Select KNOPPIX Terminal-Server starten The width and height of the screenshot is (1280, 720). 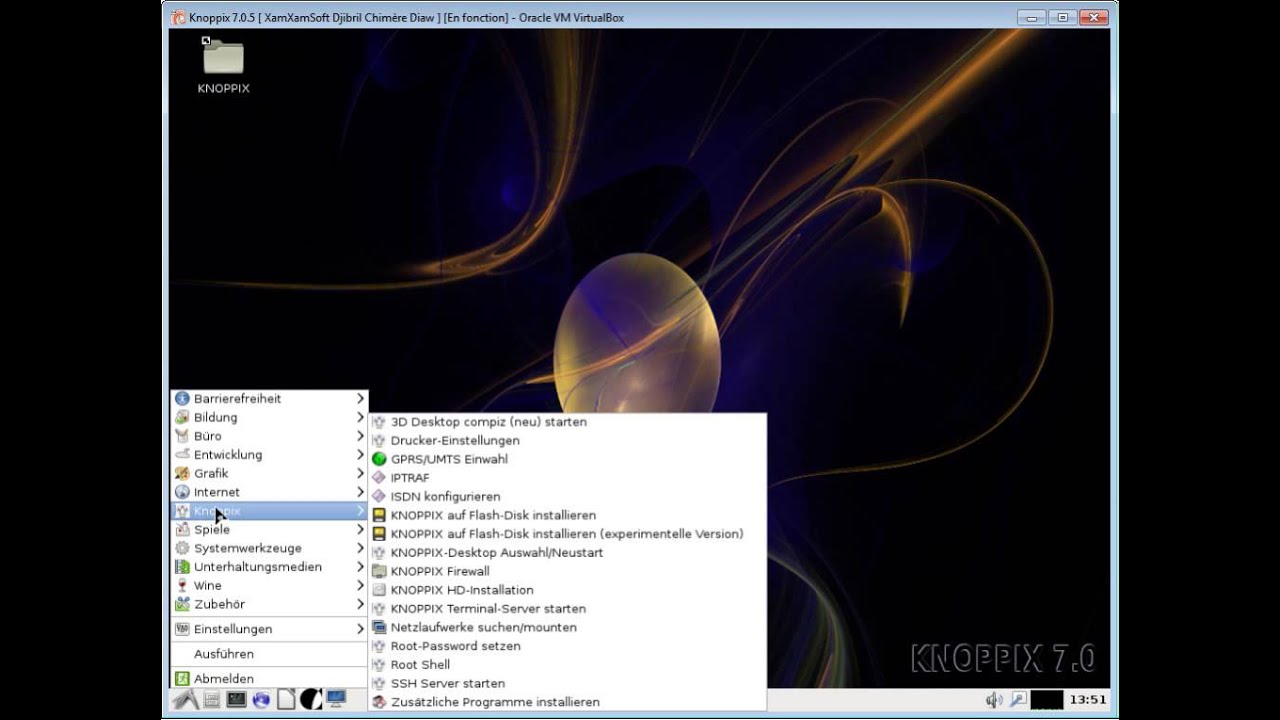(x=567, y=608)
